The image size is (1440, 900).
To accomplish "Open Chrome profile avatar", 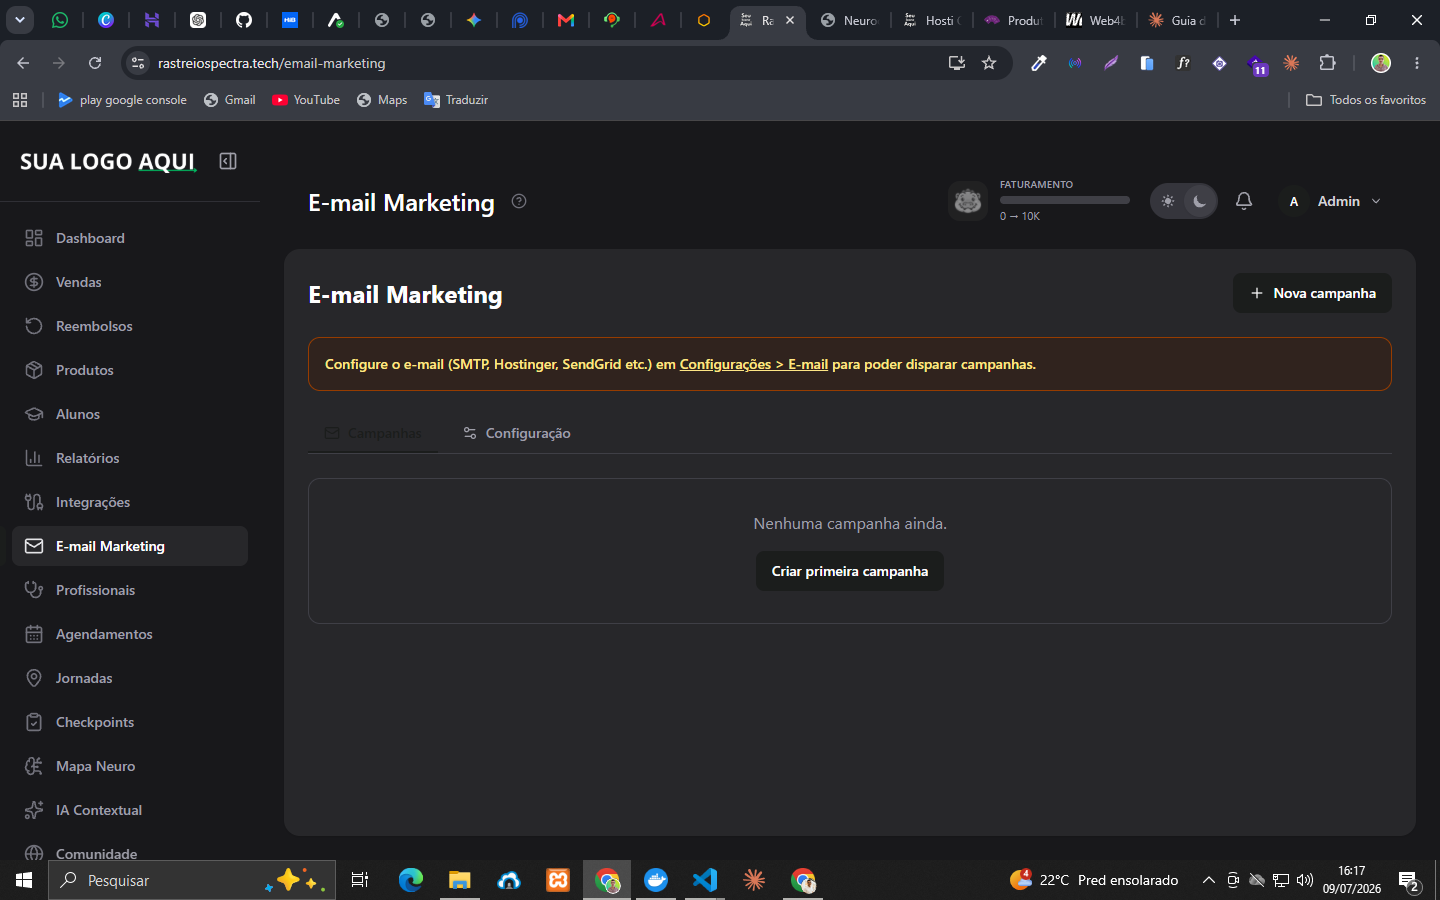I will (1381, 63).
